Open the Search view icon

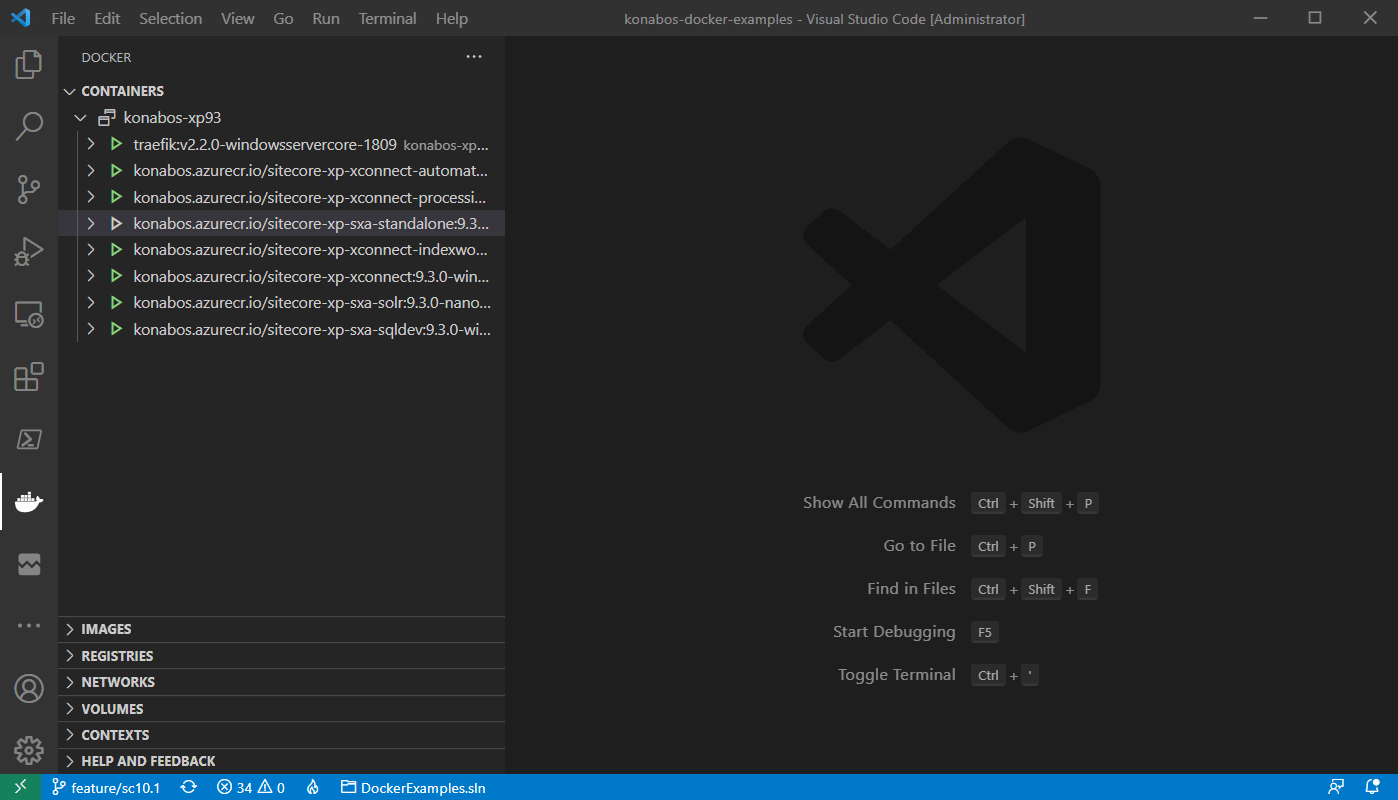[x=29, y=126]
